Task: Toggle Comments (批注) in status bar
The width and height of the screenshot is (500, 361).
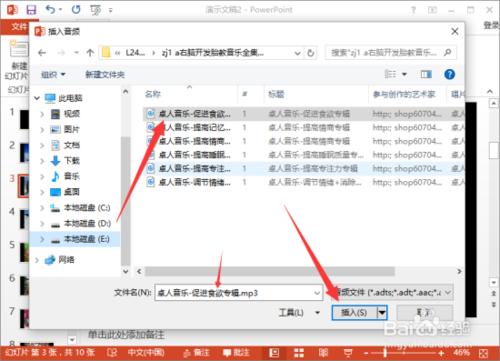Action: [236, 353]
